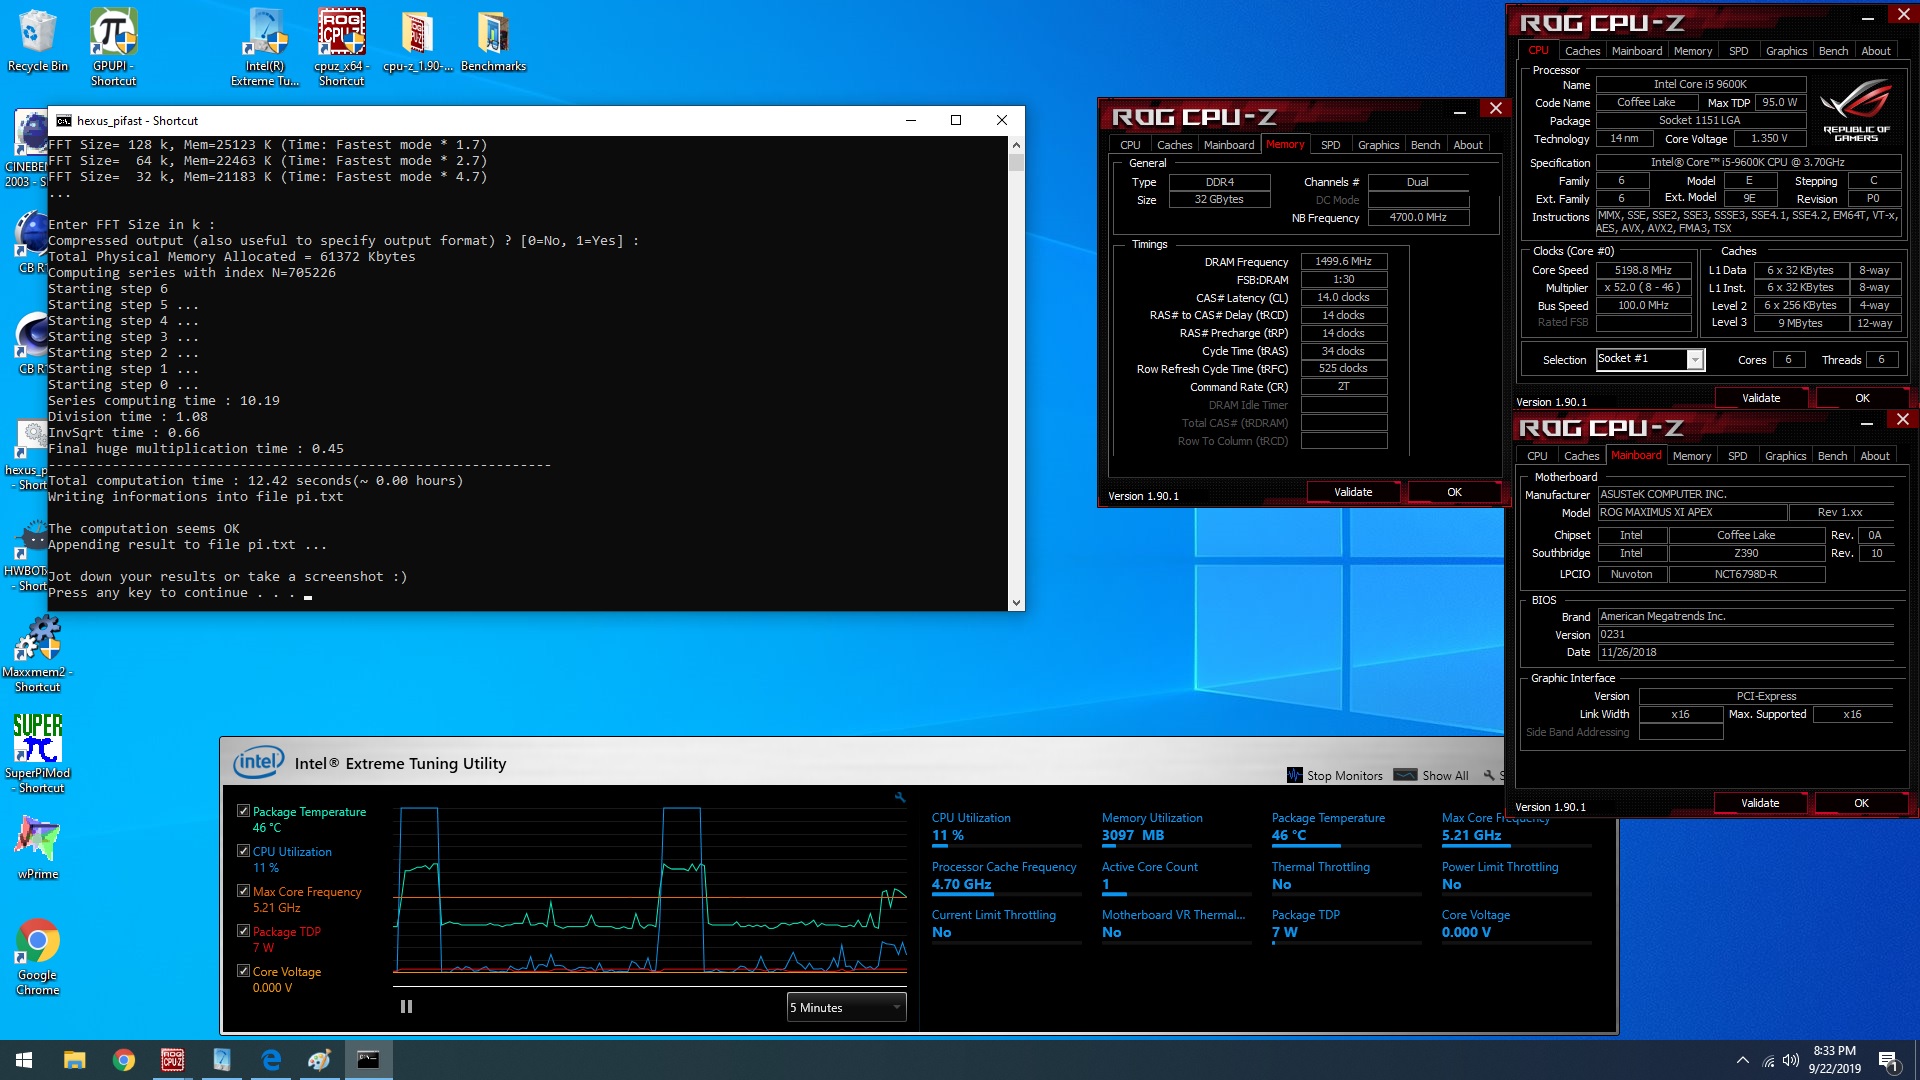This screenshot has width=1920, height=1080.
Task: Open the volume control in the system tray
Action: click(1790, 1060)
